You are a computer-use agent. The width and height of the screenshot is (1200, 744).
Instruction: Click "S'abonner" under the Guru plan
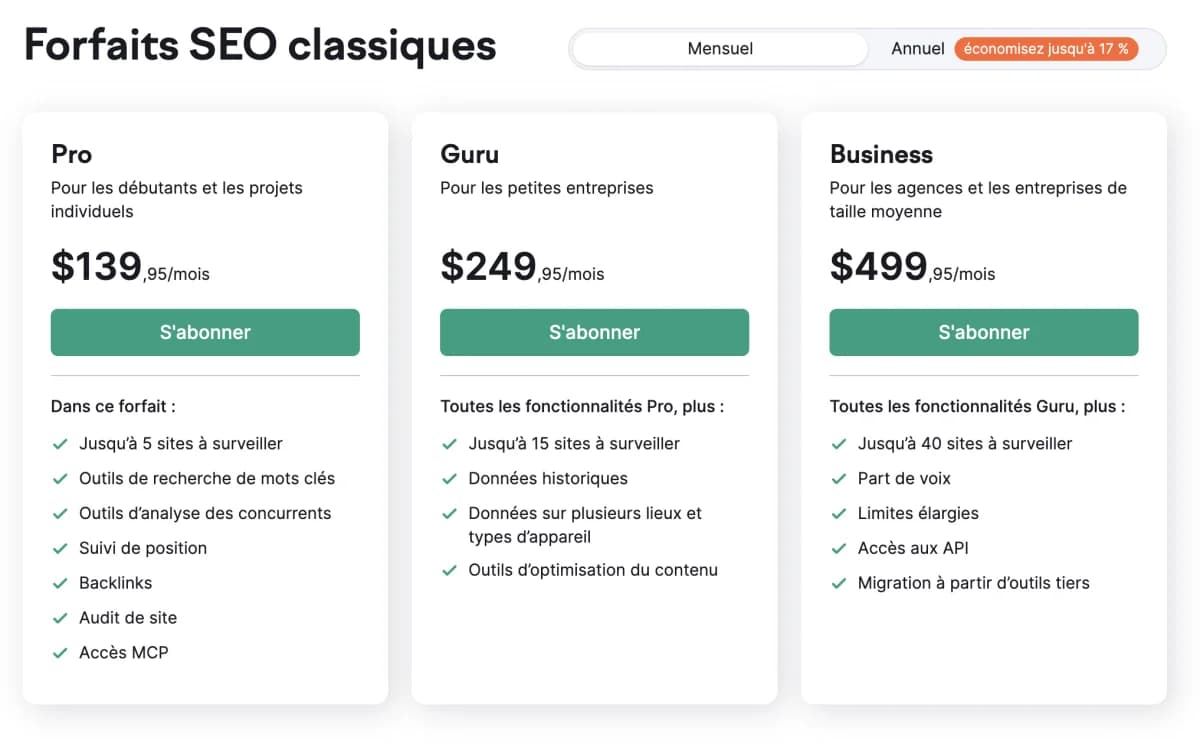594,332
